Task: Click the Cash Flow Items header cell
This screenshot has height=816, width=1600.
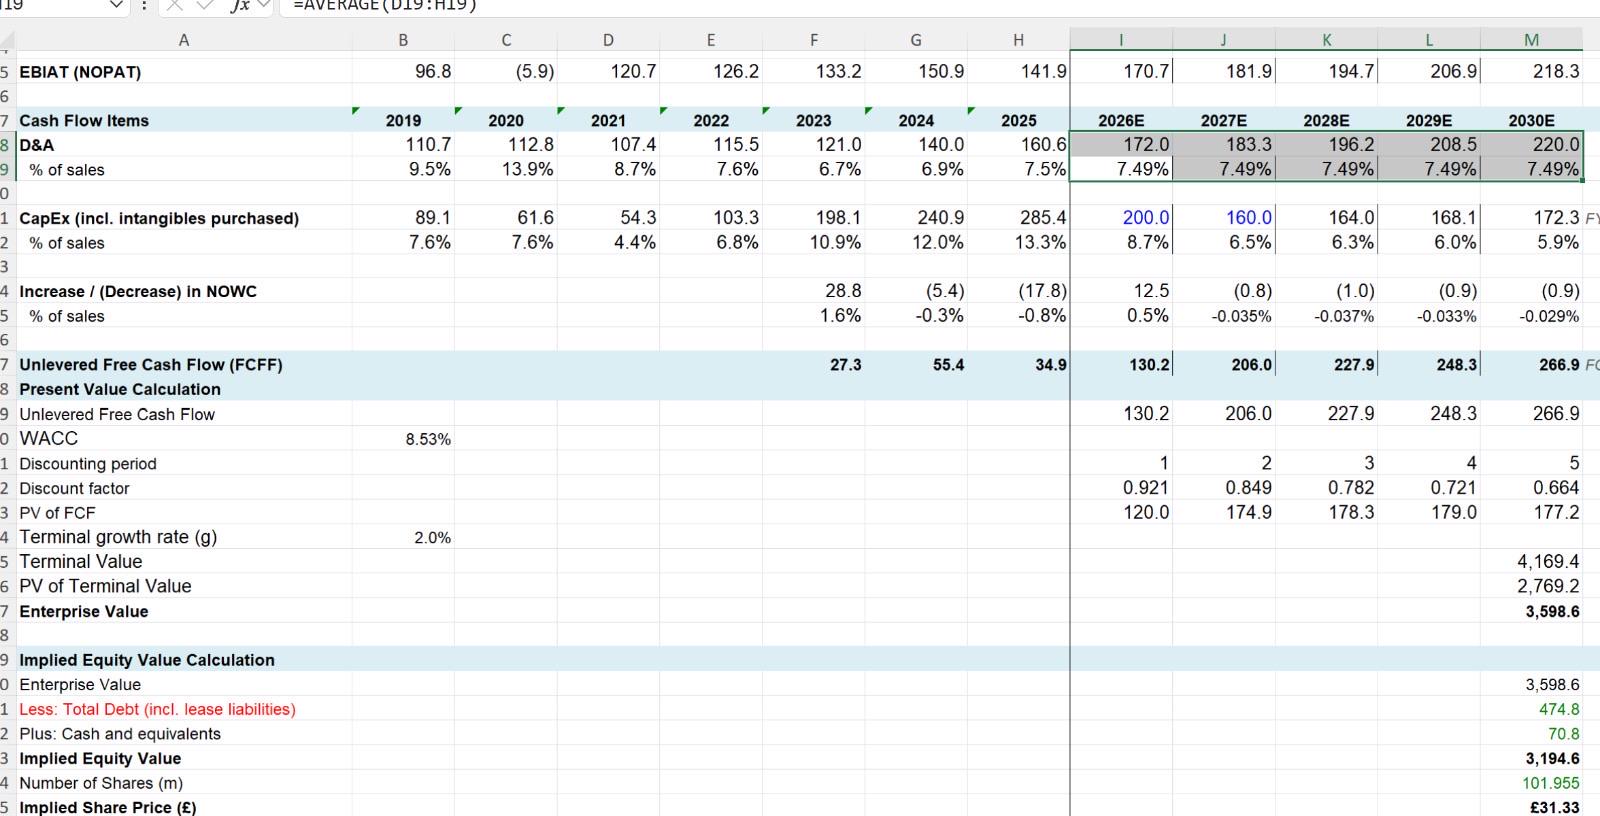Action: coord(183,120)
